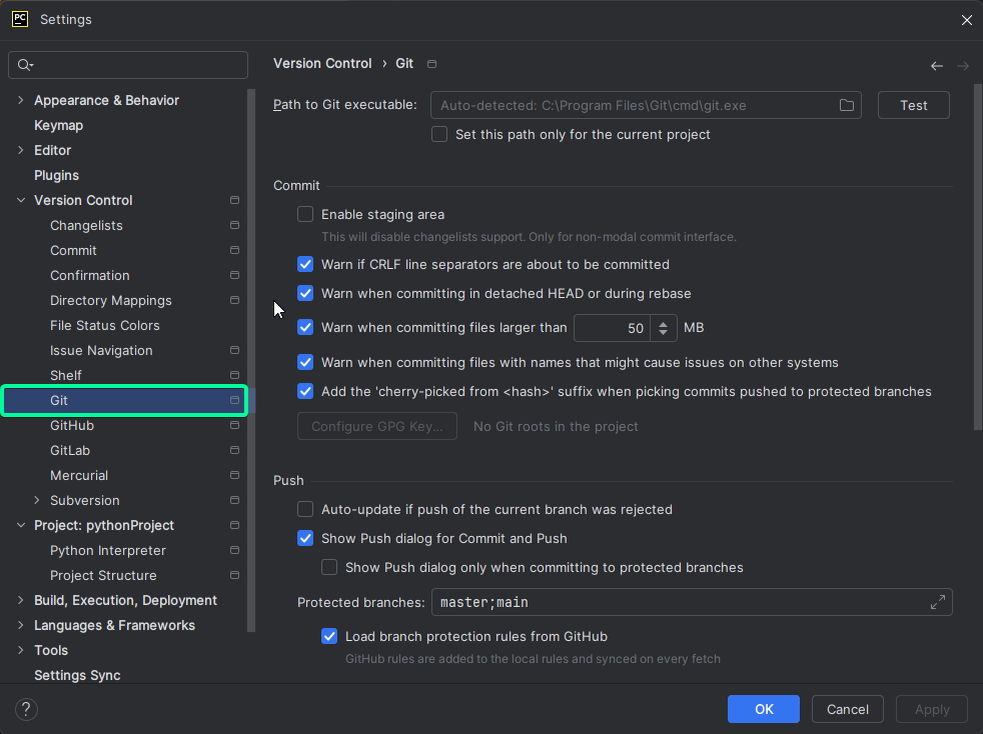This screenshot has height=734, width=983.
Task: Expand the Appearance & Behavior section
Action: [20, 100]
